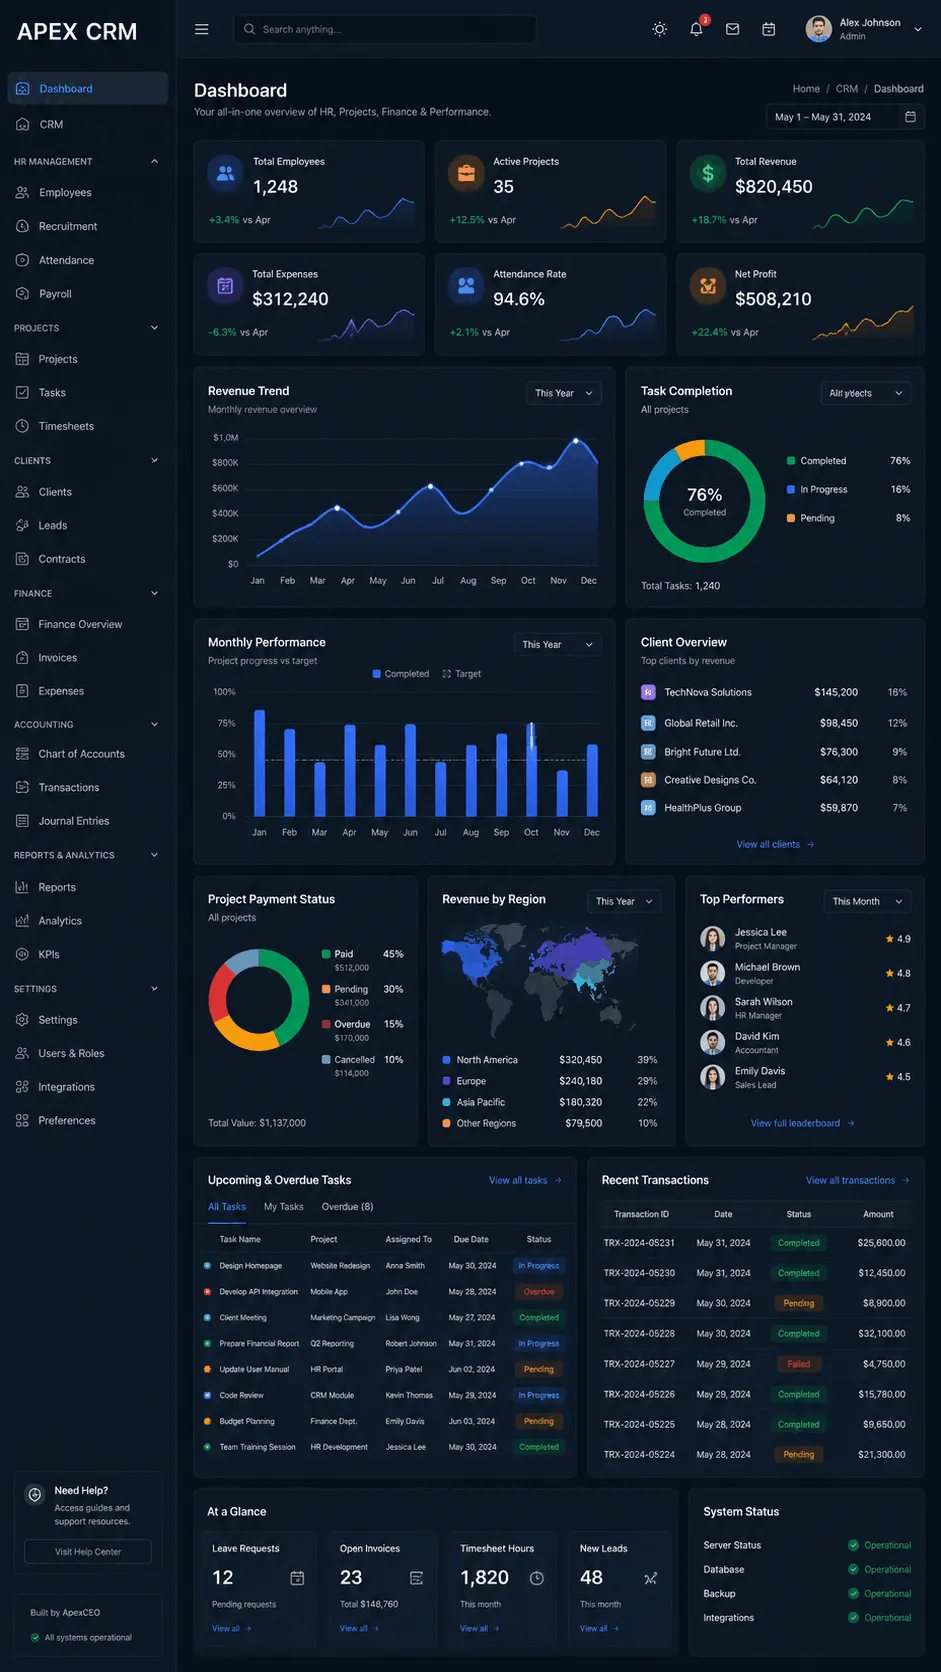The width and height of the screenshot is (941, 1672).
Task: Collapse the Projects section chevron
Action: coord(154,328)
